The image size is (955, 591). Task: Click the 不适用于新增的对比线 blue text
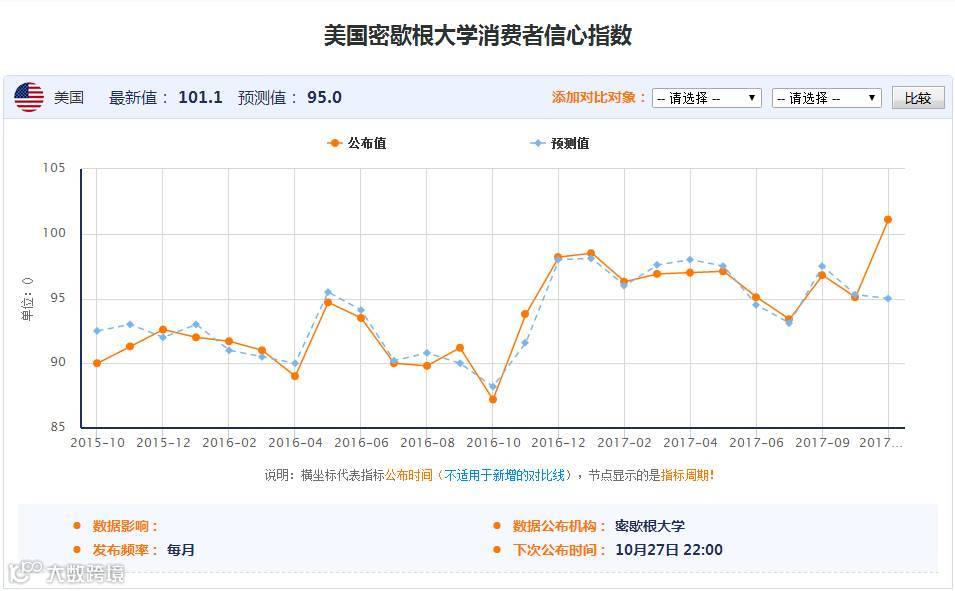click(504, 475)
